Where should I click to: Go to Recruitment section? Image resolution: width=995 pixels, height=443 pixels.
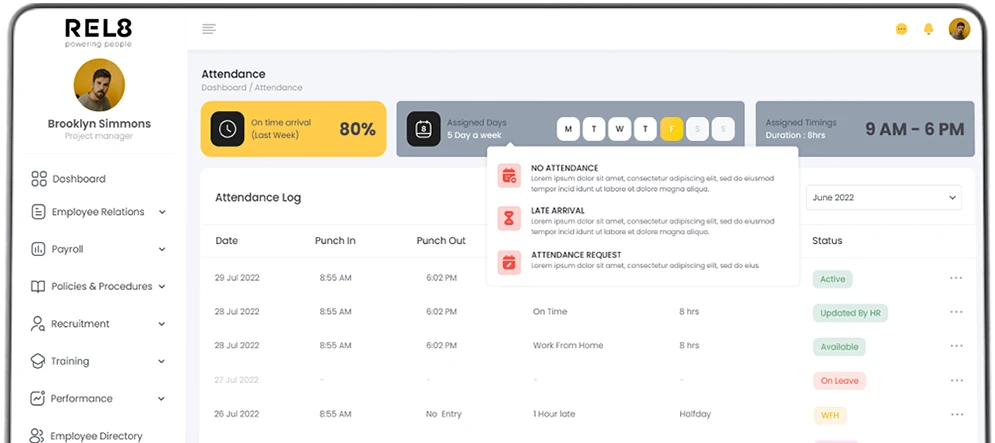coord(80,324)
